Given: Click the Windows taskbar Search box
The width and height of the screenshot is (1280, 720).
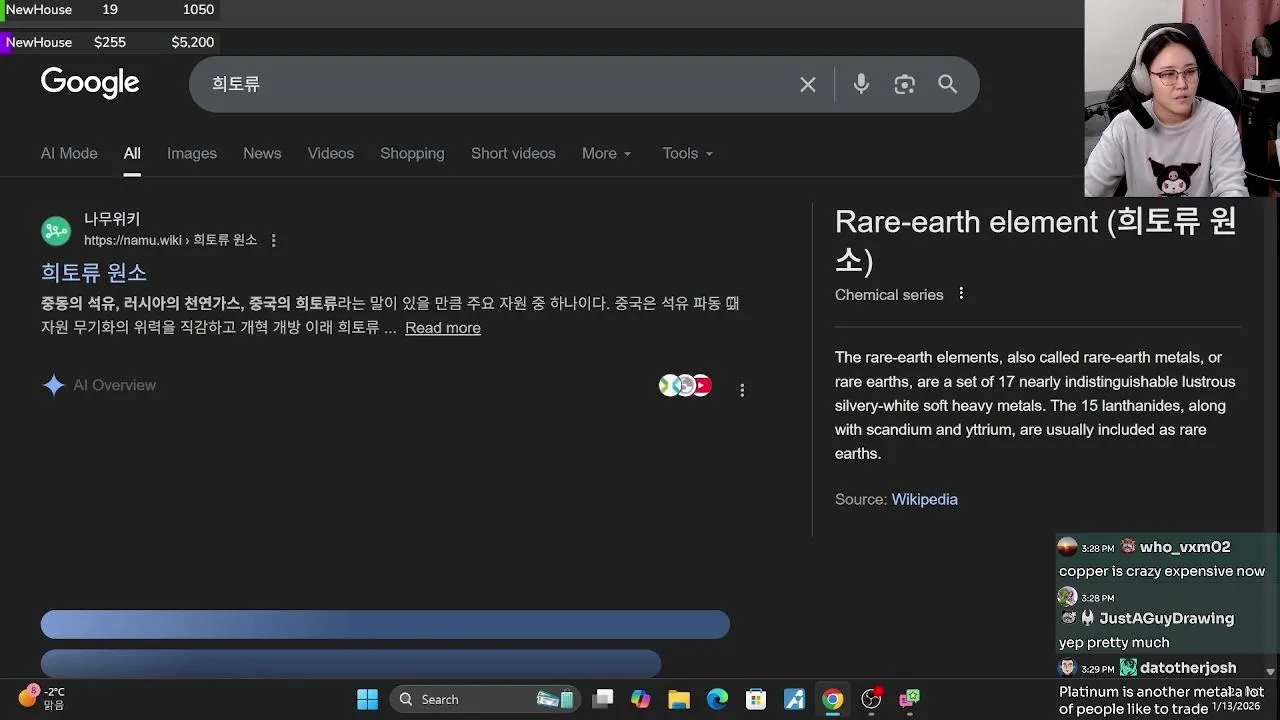Looking at the screenshot, I should [x=485, y=699].
